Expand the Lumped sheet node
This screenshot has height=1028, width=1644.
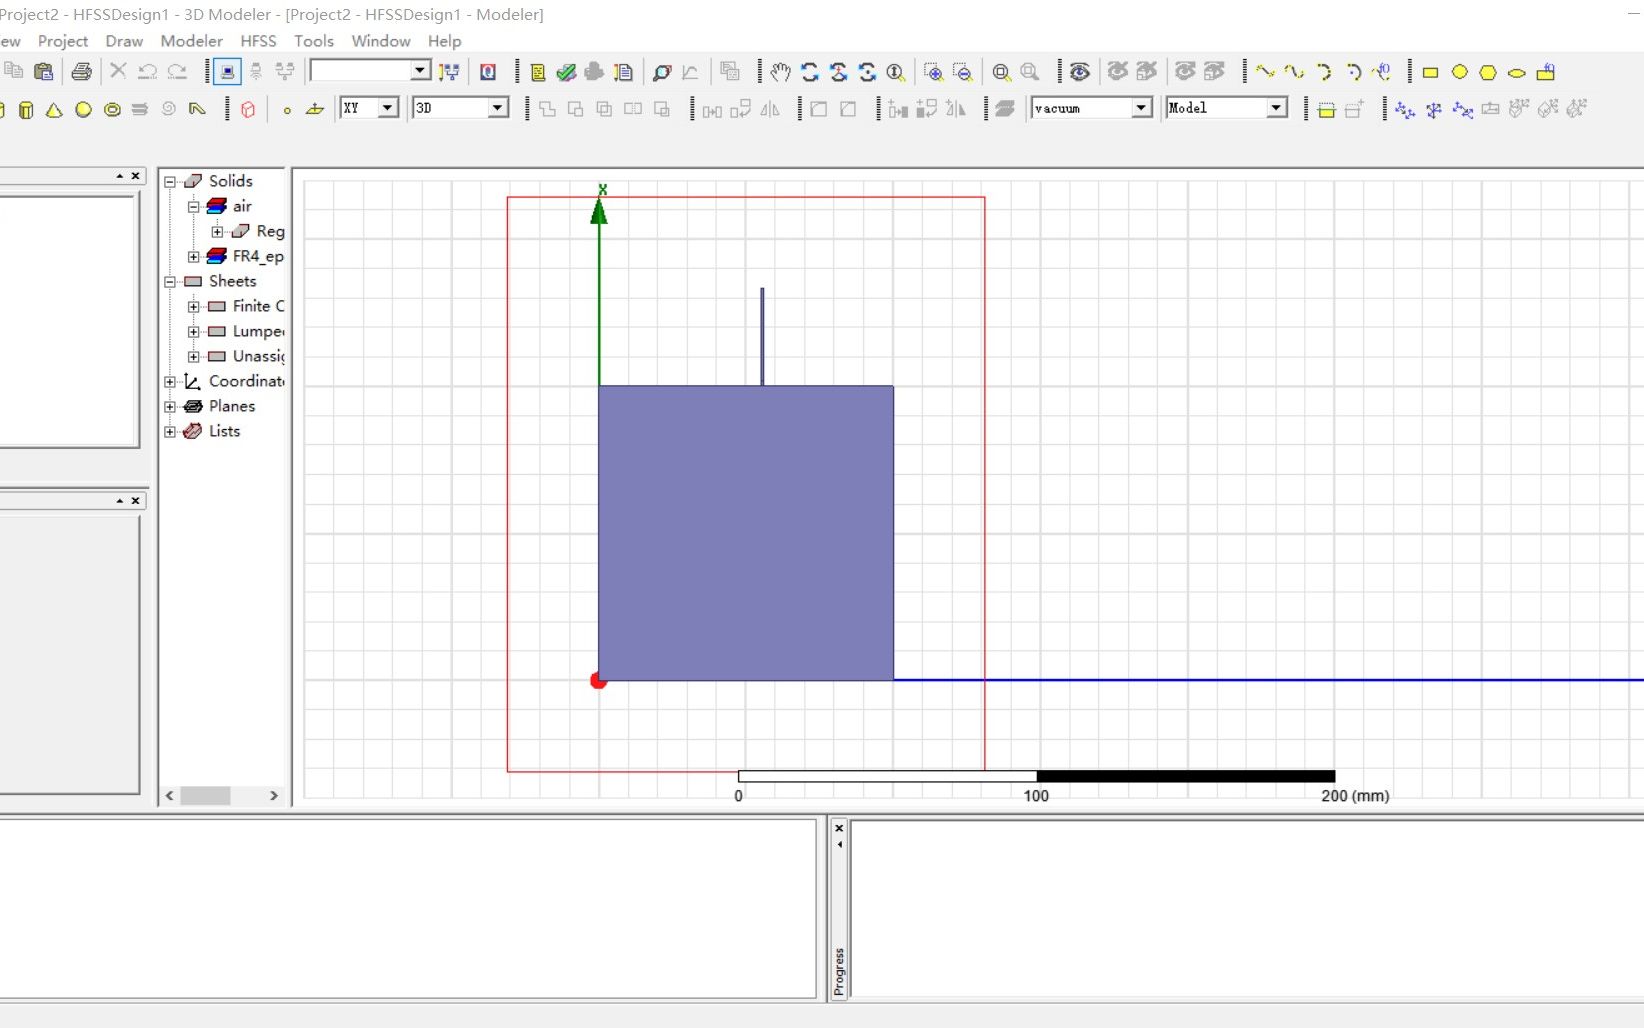coord(194,332)
